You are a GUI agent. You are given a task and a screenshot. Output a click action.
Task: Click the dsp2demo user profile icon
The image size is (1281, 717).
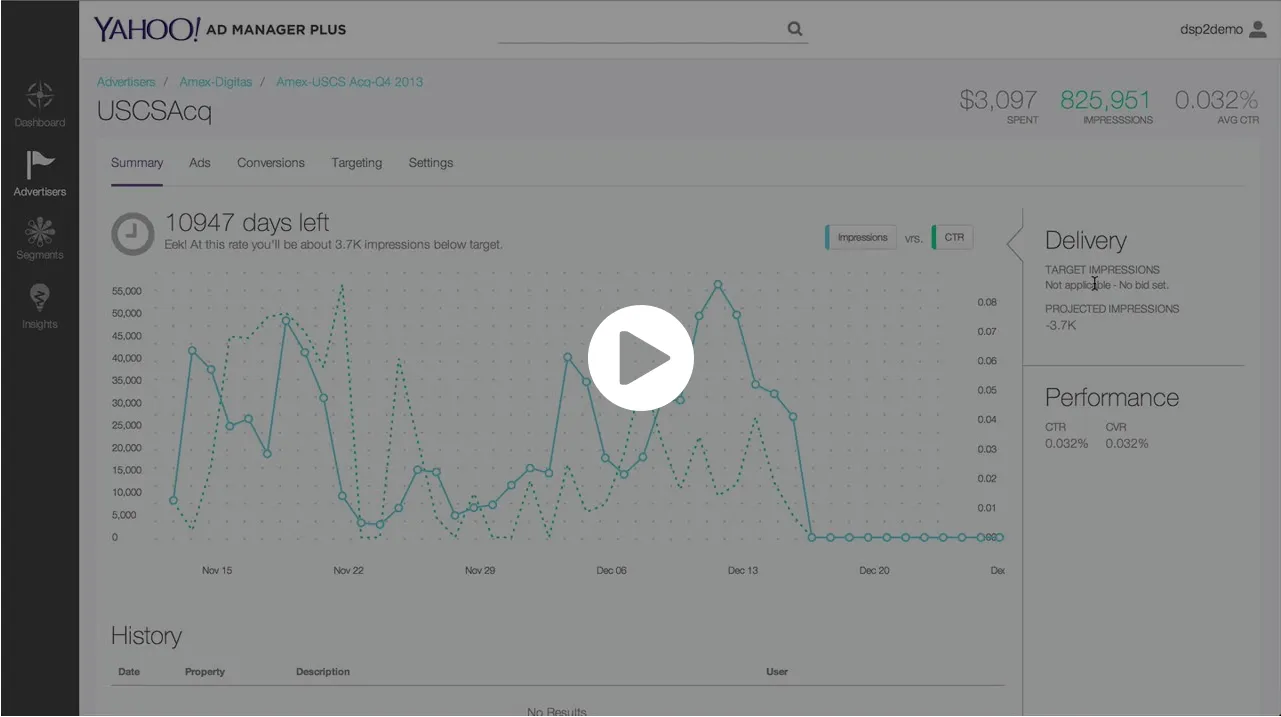1258,29
